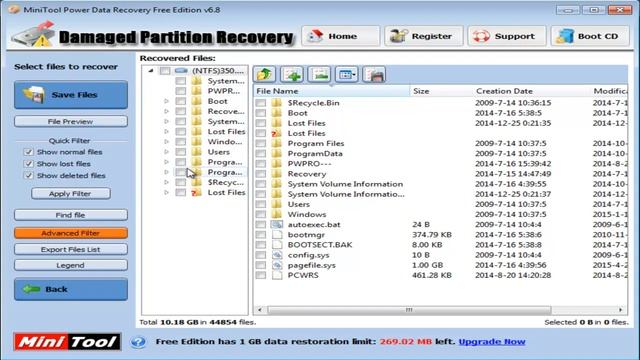
Task: Sort by File Name column header
Action: tap(331, 91)
